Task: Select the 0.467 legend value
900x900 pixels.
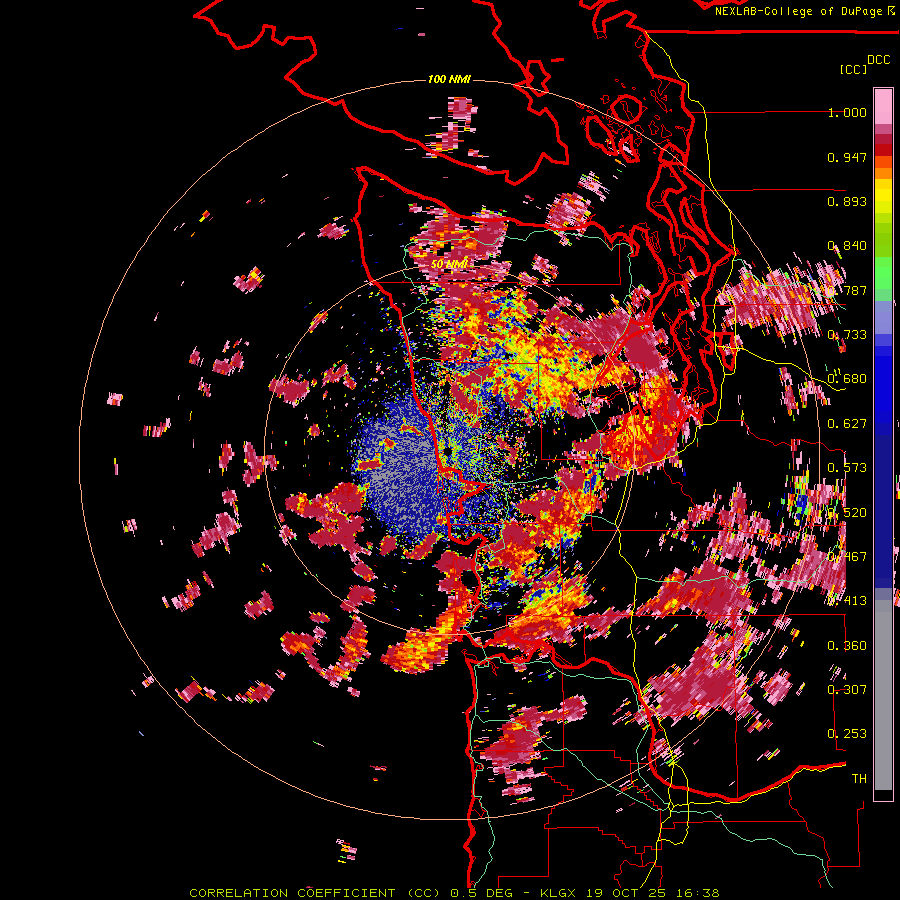Action: tap(847, 557)
